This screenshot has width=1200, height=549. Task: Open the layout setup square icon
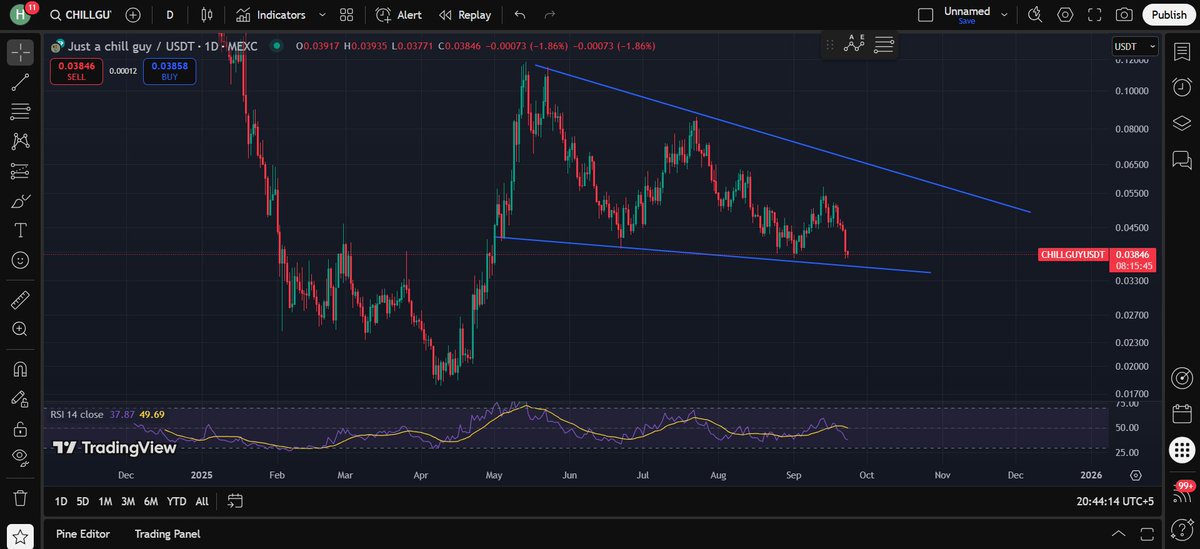(926, 15)
